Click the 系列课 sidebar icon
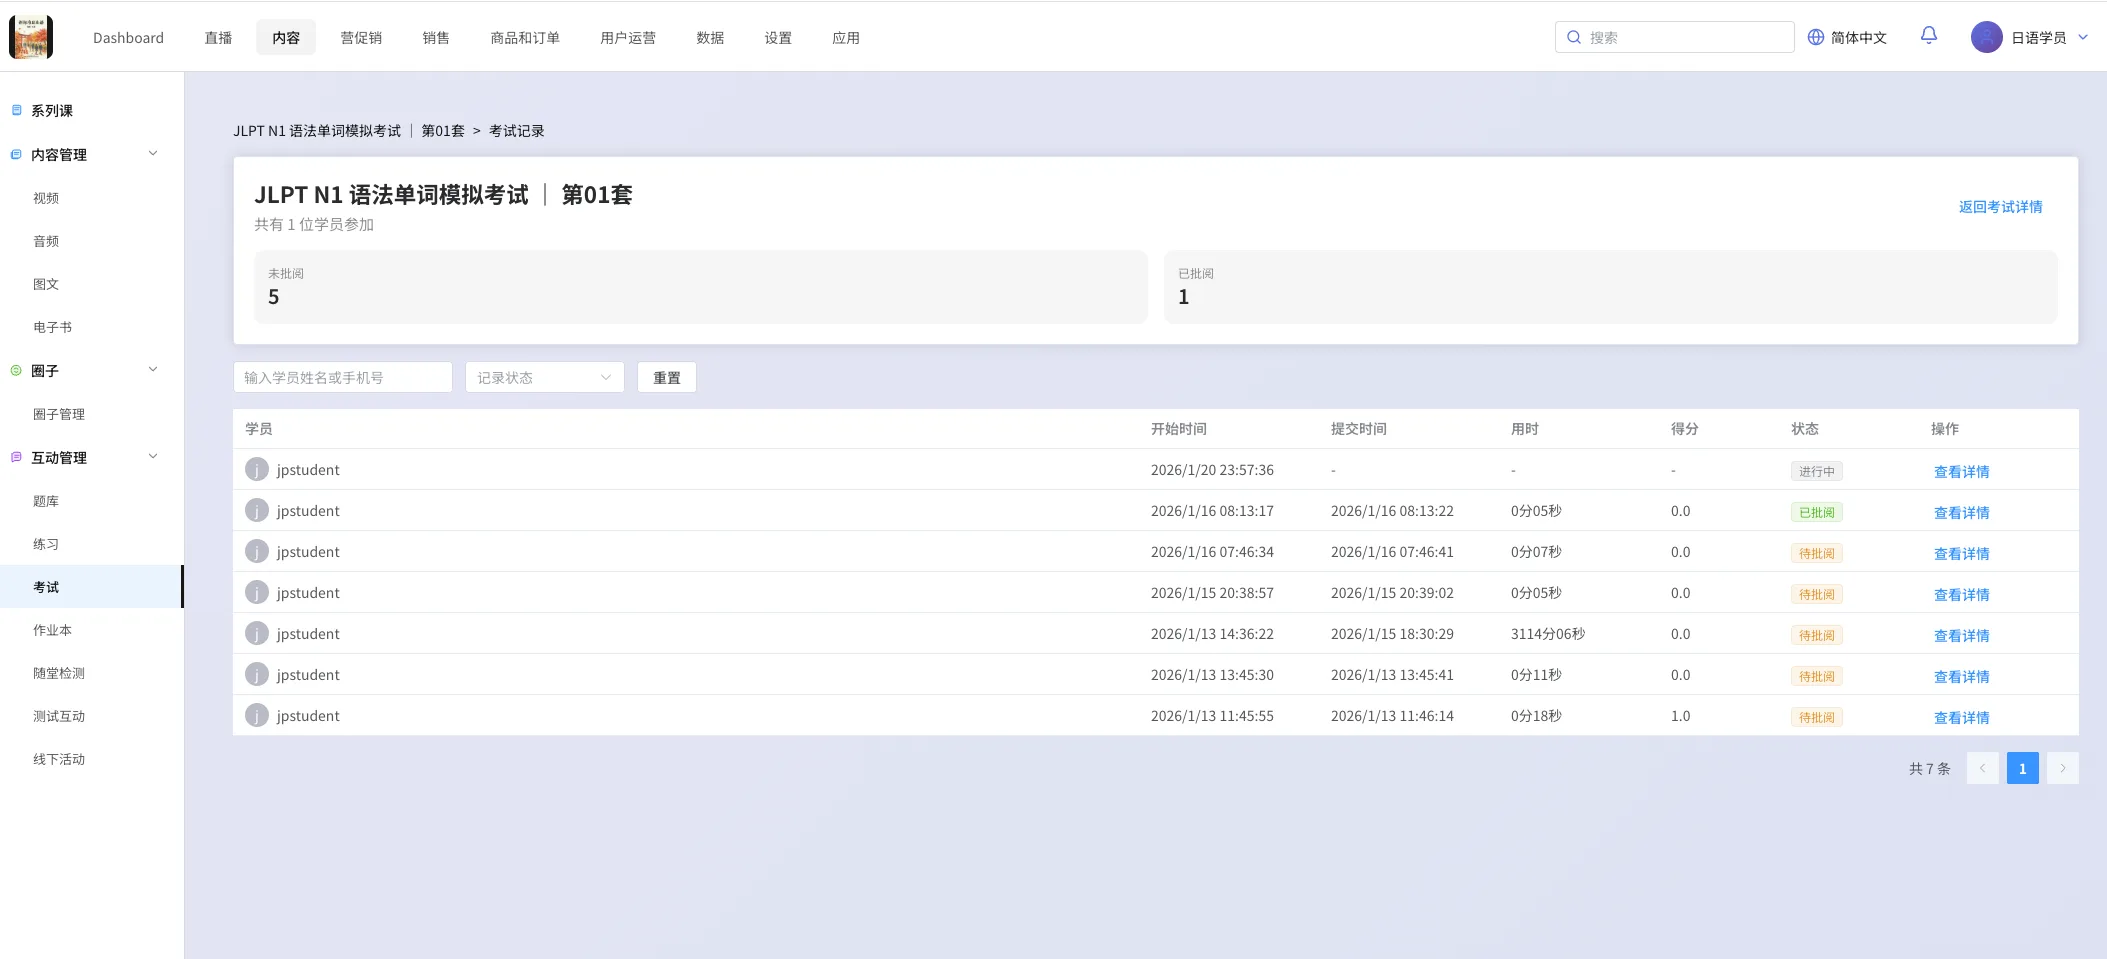The height and width of the screenshot is (959, 2107). (x=16, y=110)
